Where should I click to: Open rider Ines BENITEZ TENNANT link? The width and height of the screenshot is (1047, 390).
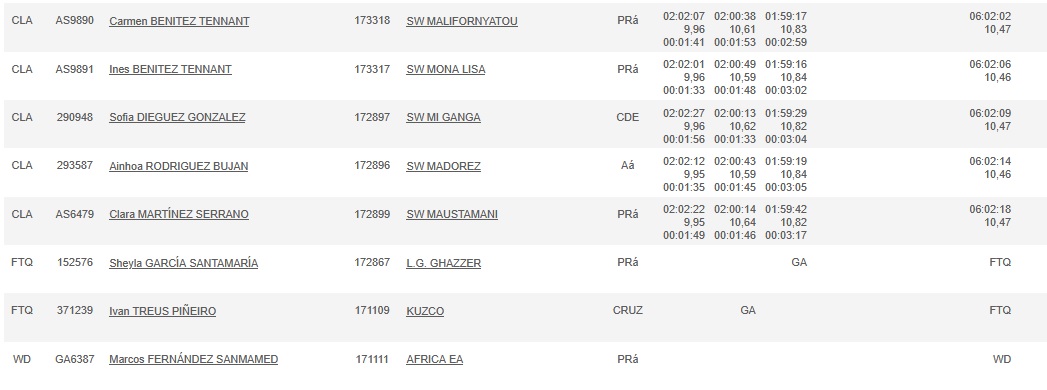point(170,69)
